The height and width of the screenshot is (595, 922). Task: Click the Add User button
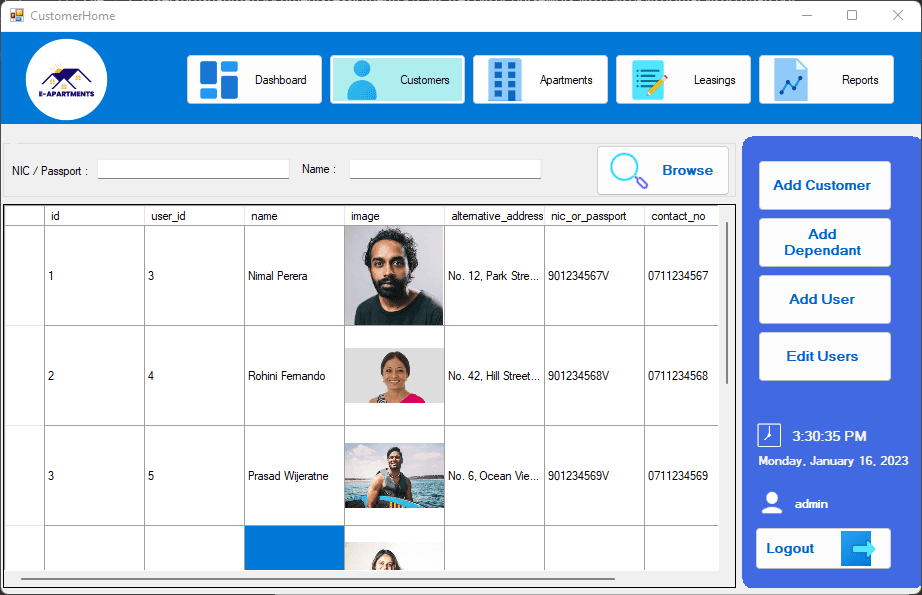[824, 299]
